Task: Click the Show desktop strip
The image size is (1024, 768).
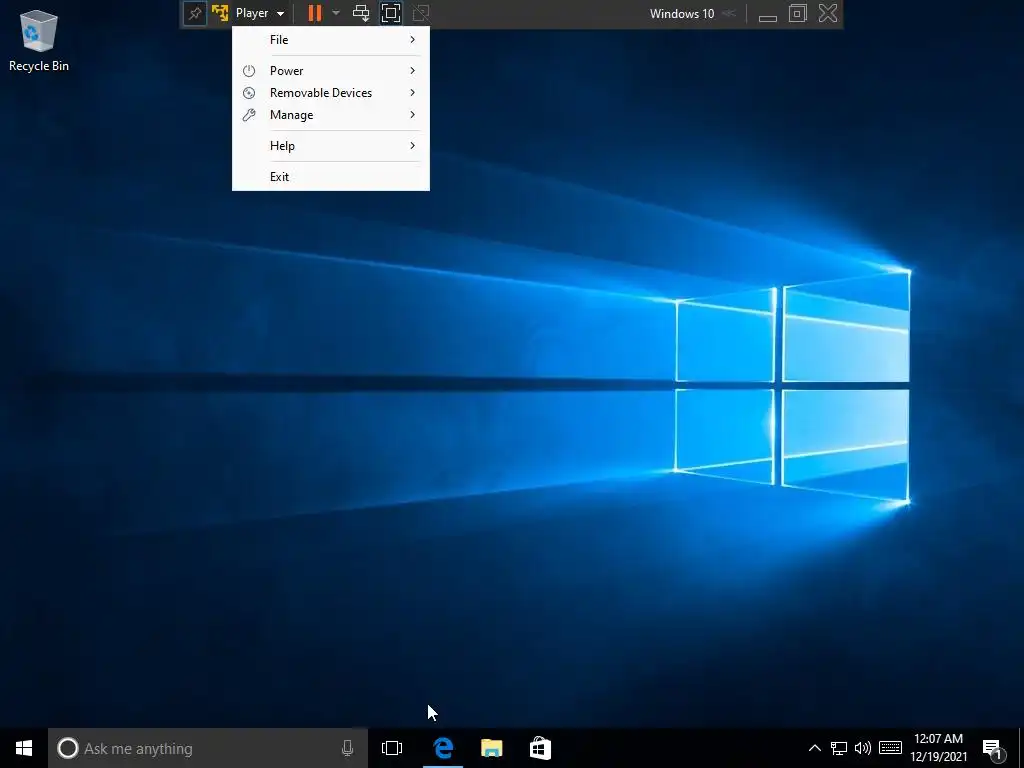Action: click(1021, 748)
